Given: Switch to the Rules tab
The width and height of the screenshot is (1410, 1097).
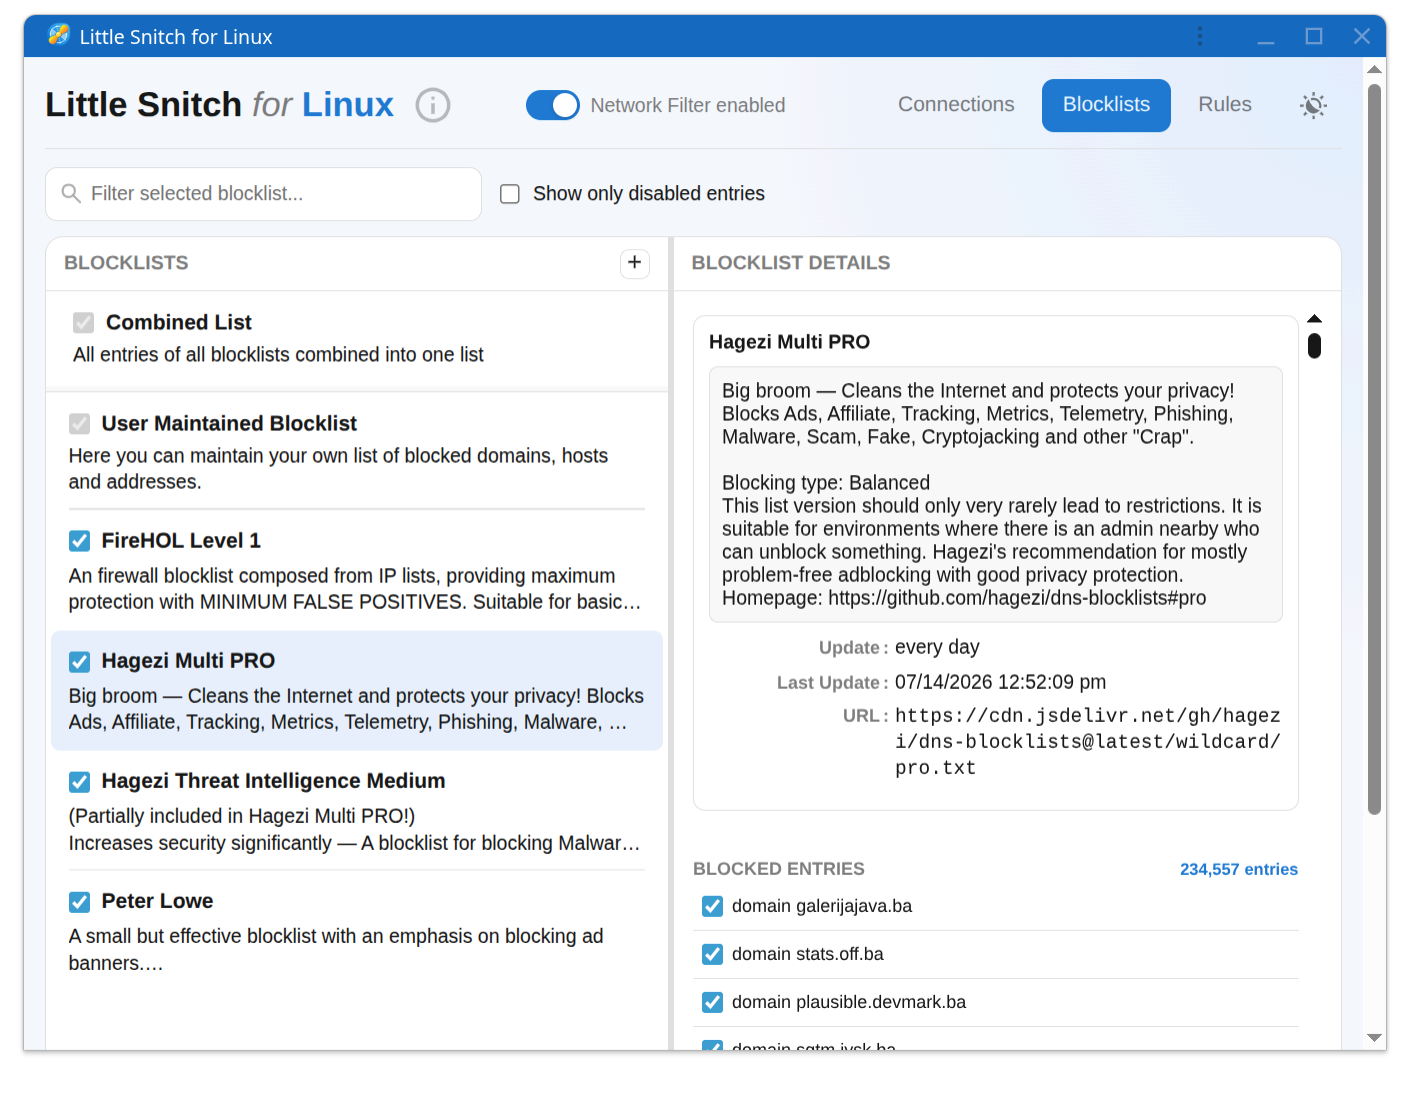Looking at the screenshot, I should [x=1225, y=105].
